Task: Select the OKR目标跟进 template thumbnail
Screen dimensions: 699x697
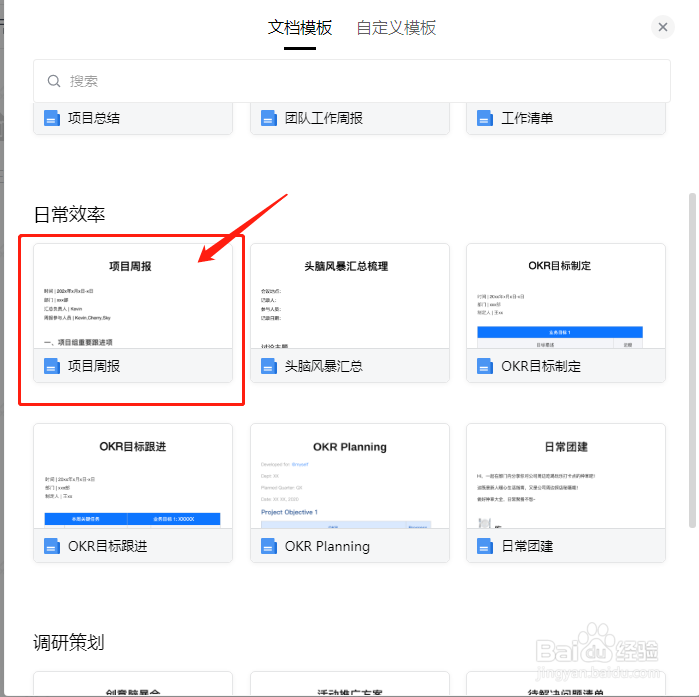Action: click(x=133, y=476)
